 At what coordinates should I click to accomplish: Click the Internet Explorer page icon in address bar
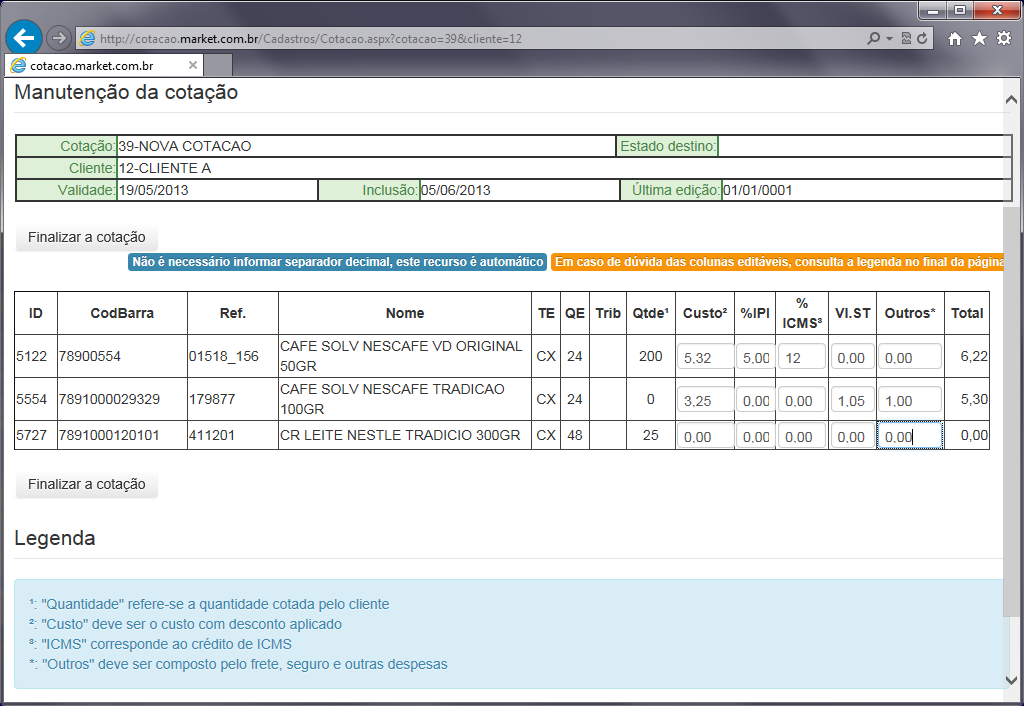tap(87, 39)
